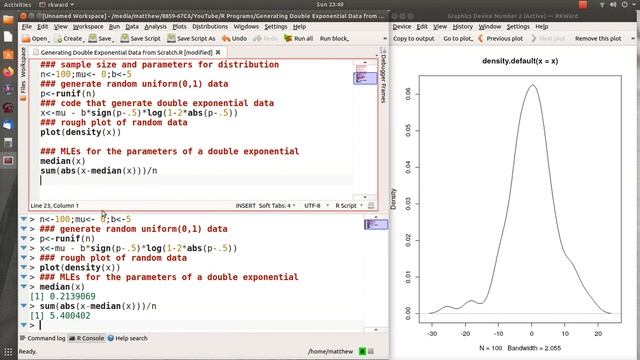Open the Windows menu
Image resolution: width=640 pixels, height=360 pixels.
[246, 27]
